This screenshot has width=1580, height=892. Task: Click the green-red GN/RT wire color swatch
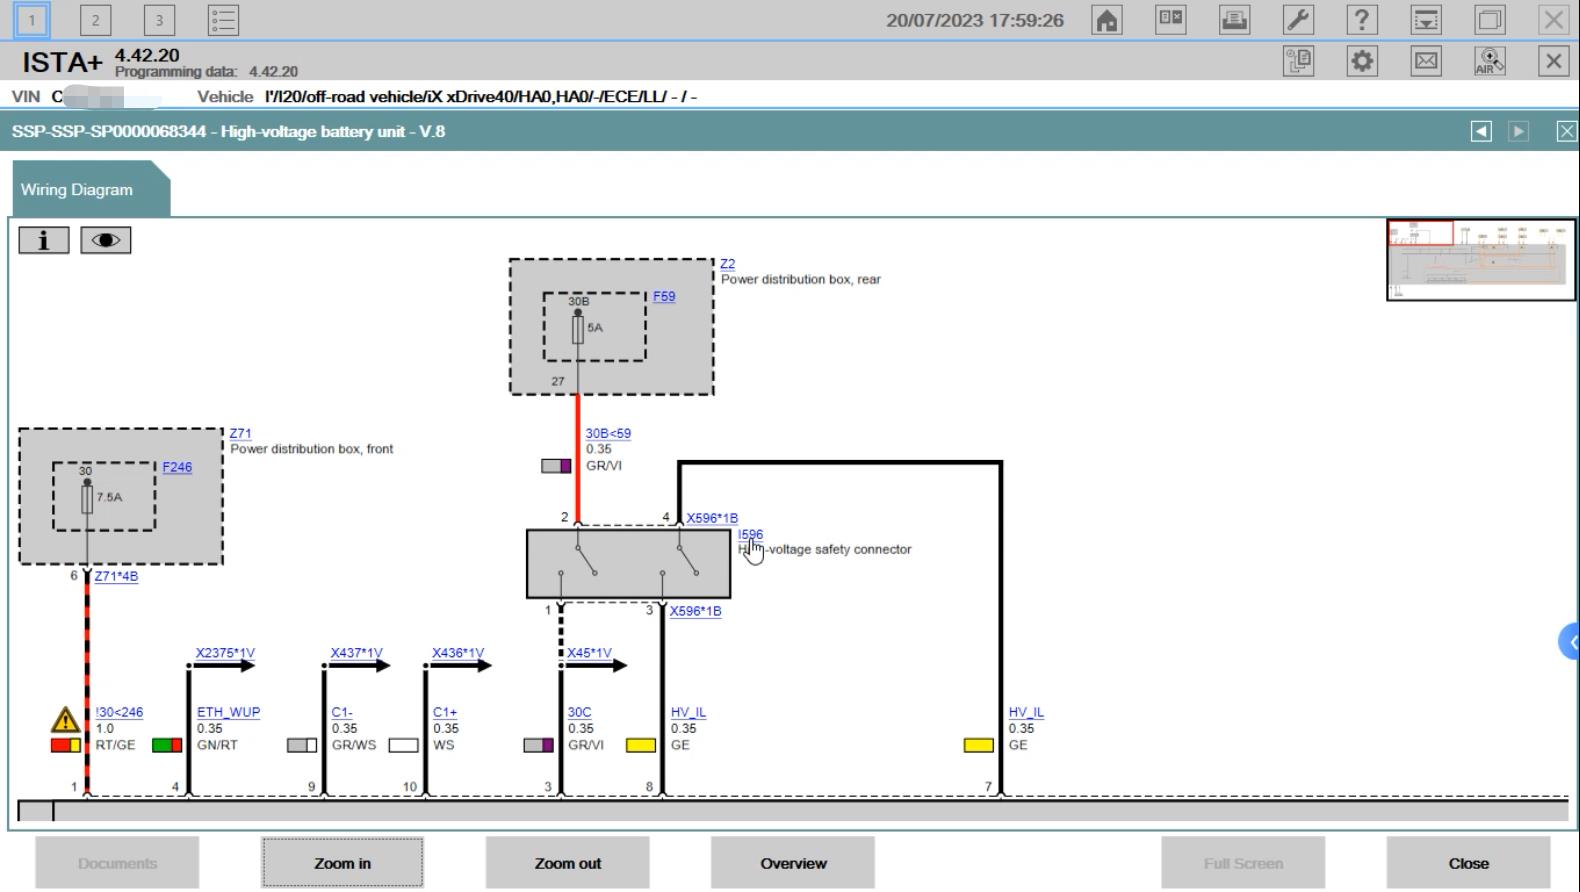point(167,745)
